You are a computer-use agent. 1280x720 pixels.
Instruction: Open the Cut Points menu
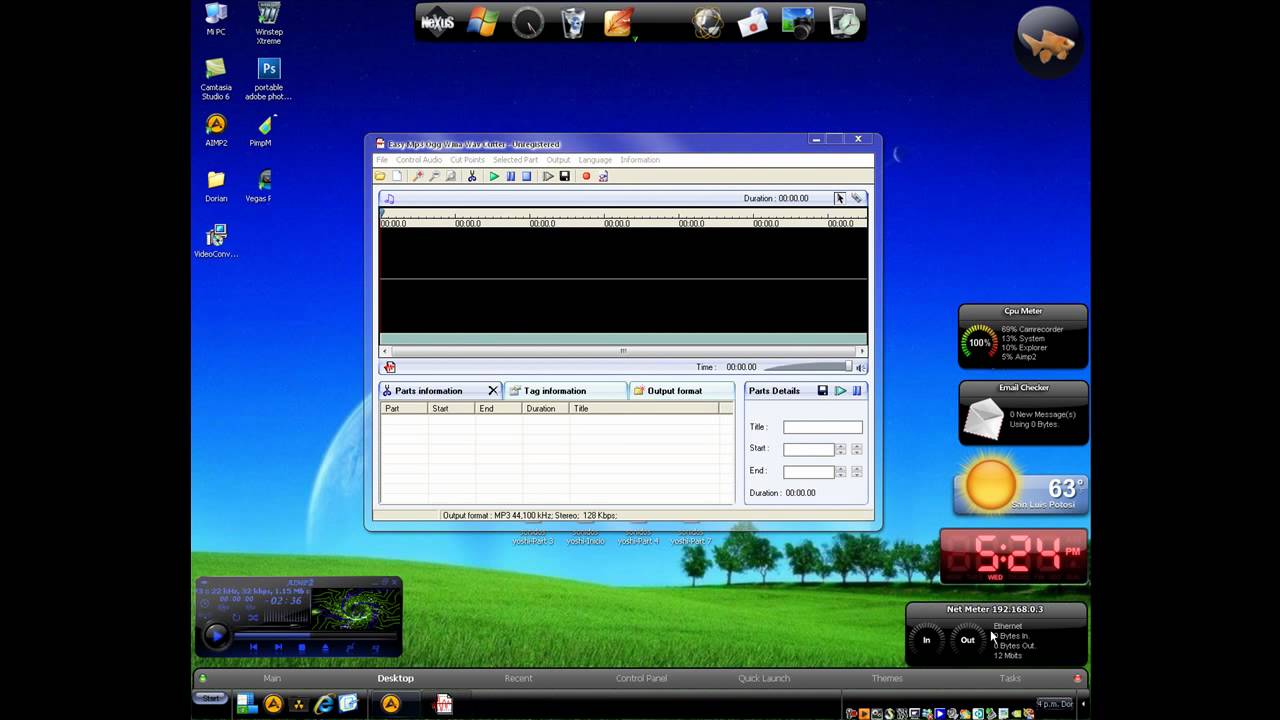[467, 160]
